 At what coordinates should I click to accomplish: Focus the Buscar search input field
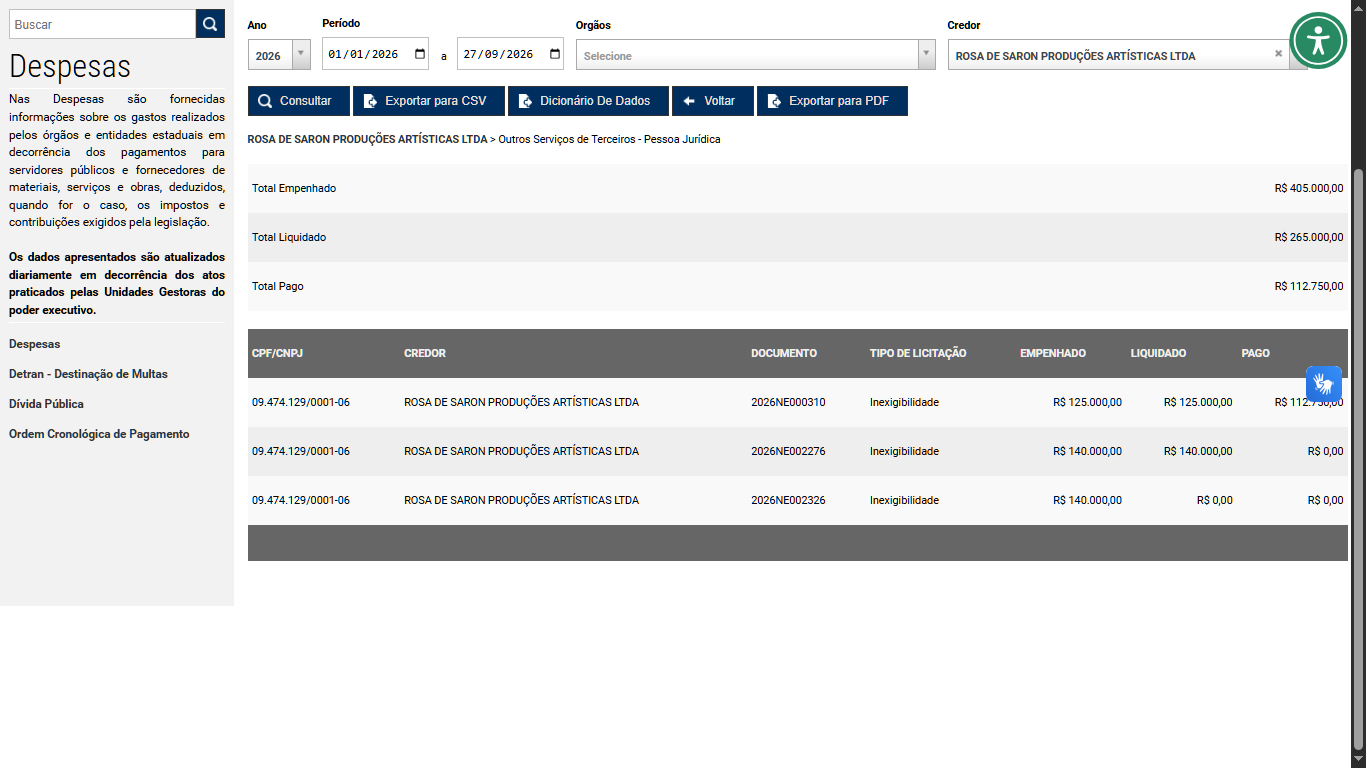click(102, 24)
